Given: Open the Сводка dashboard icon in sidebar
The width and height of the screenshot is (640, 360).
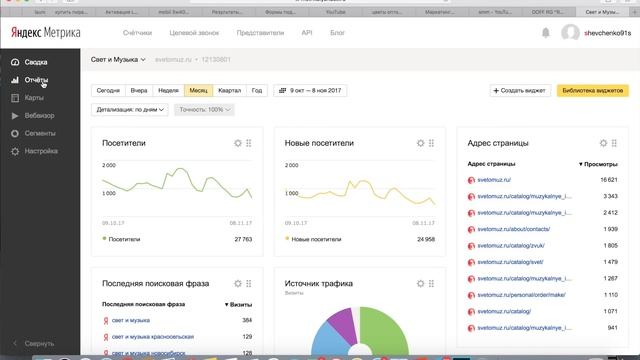Looking at the screenshot, I should (x=15, y=62).
